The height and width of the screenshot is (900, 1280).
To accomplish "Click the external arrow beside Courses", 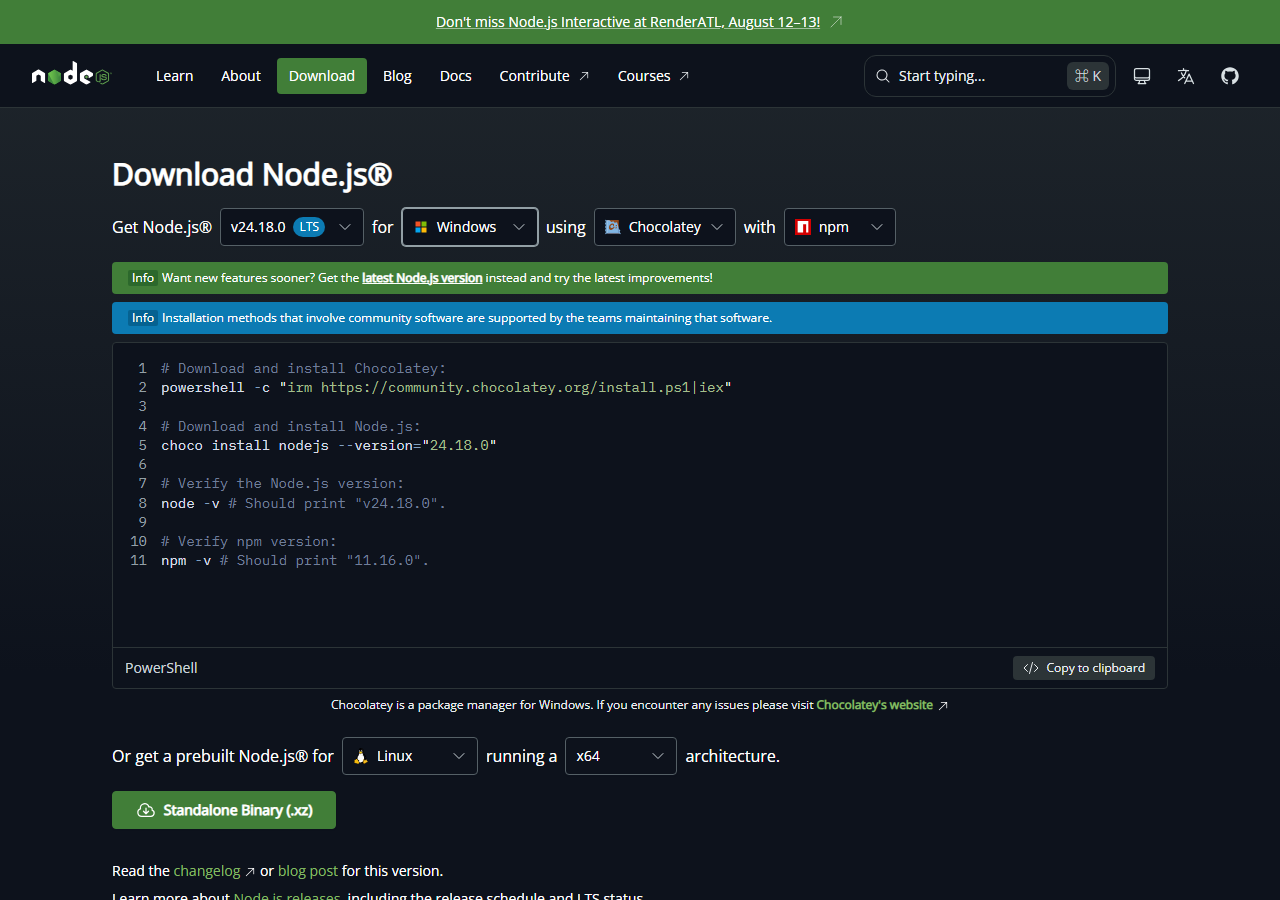I will pos(684,76).
